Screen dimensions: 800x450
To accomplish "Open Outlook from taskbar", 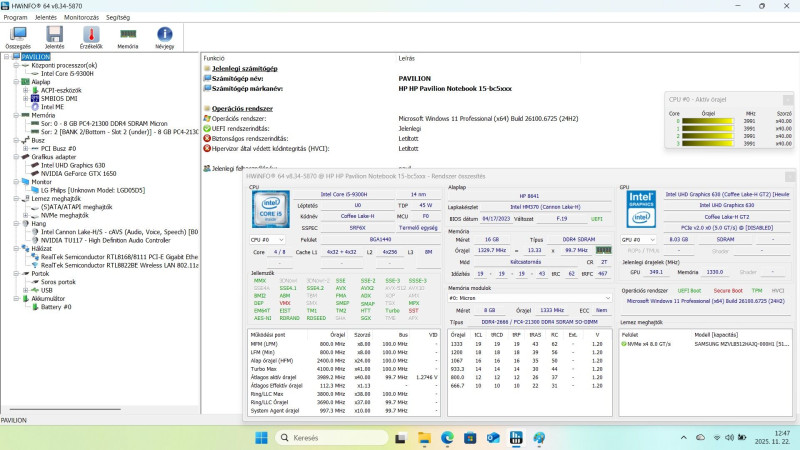I will click(493, 438).
